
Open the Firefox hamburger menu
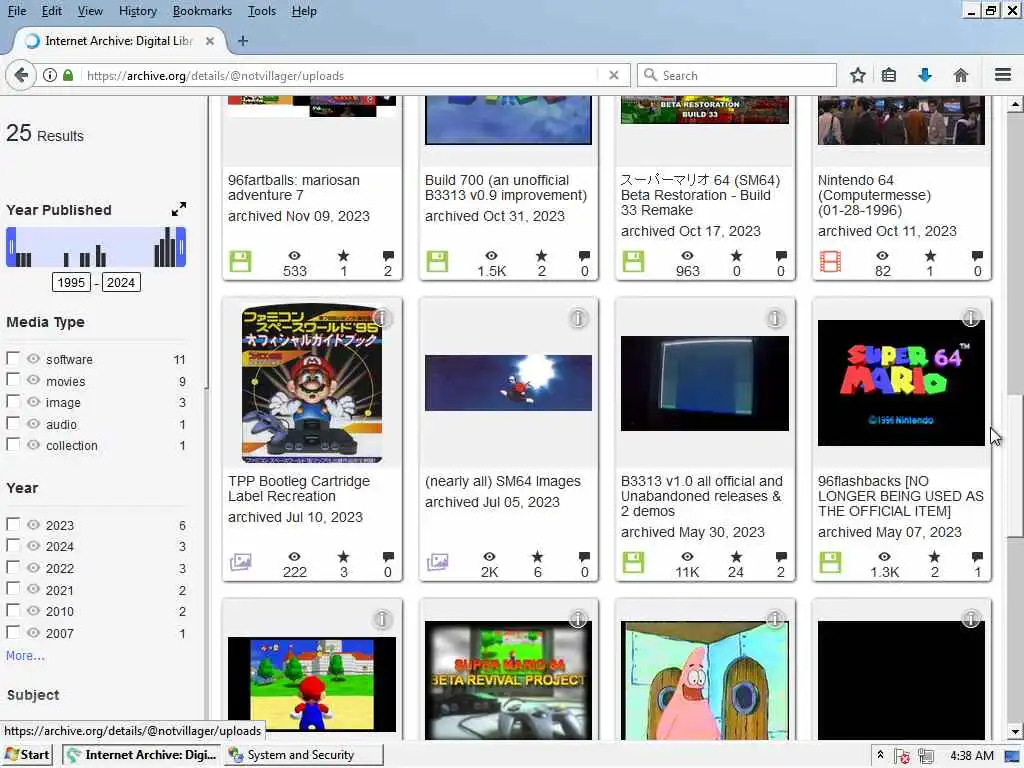coord(1002,75)
